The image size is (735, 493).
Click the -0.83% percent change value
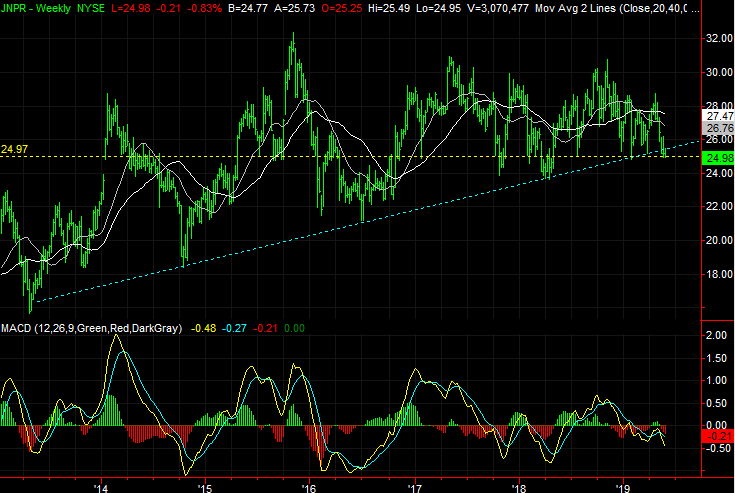204,8
